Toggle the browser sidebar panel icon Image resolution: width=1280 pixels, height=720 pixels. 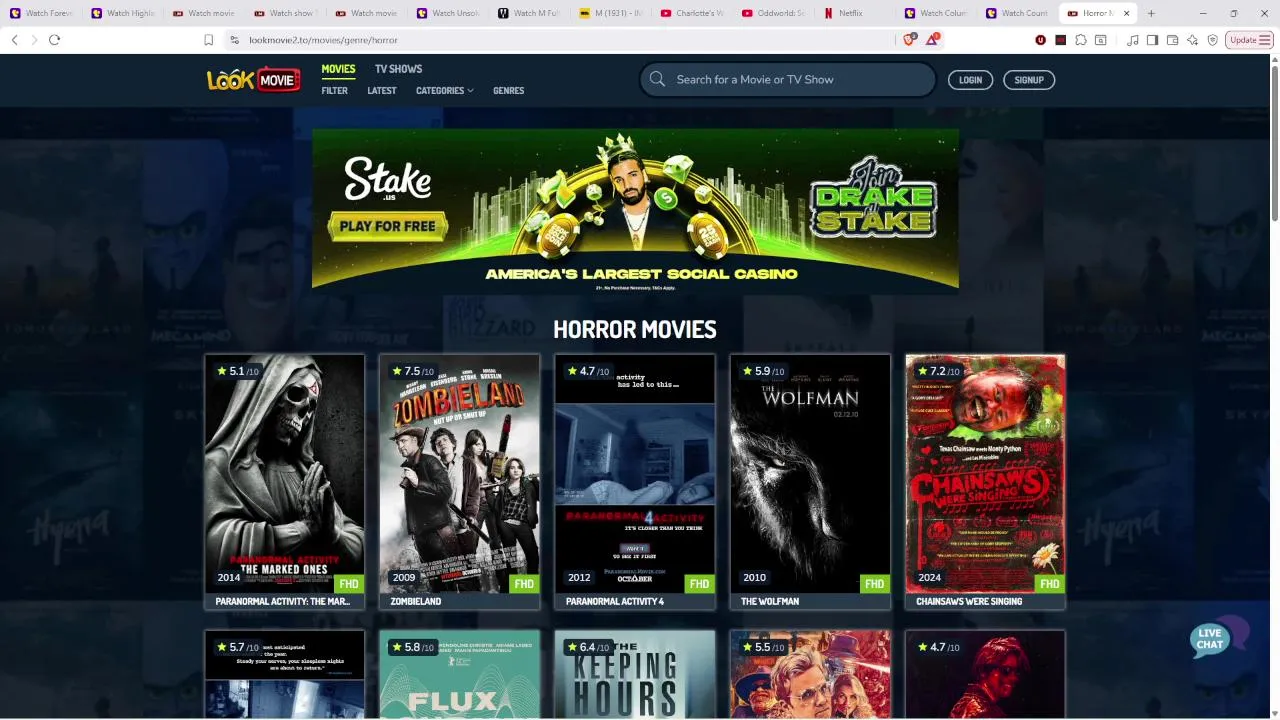(1152, 40)
